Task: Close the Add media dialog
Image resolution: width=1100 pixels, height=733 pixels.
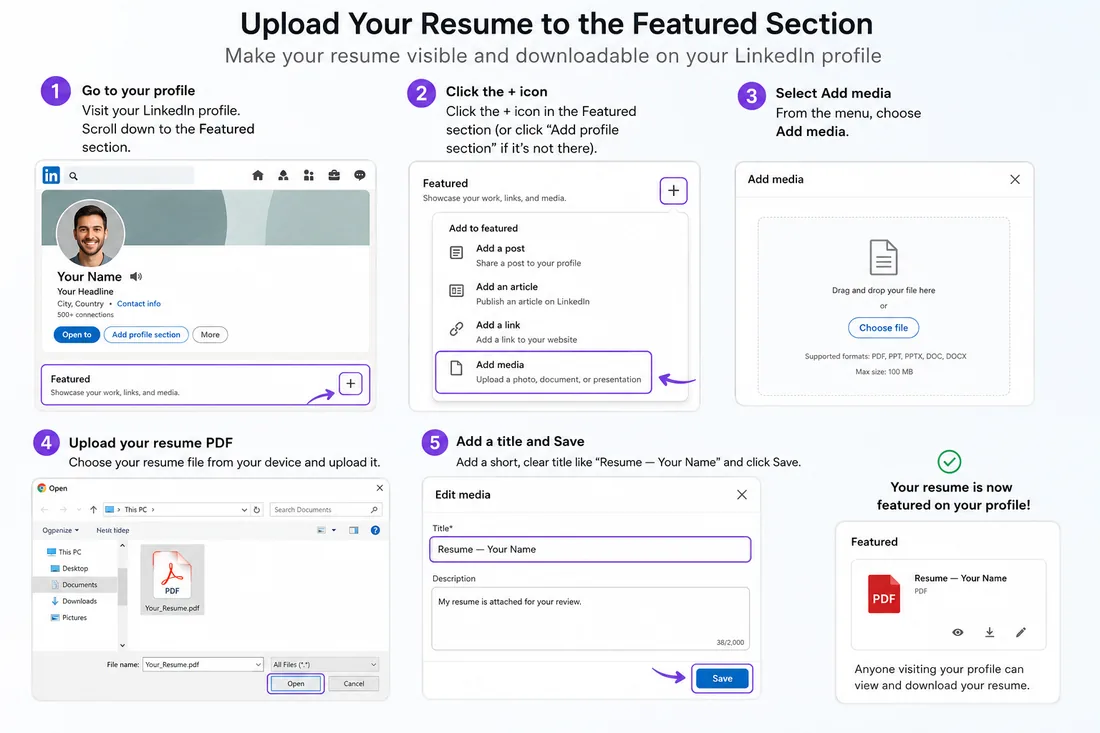Action: pyautogui.click(x=1014, y=180)
